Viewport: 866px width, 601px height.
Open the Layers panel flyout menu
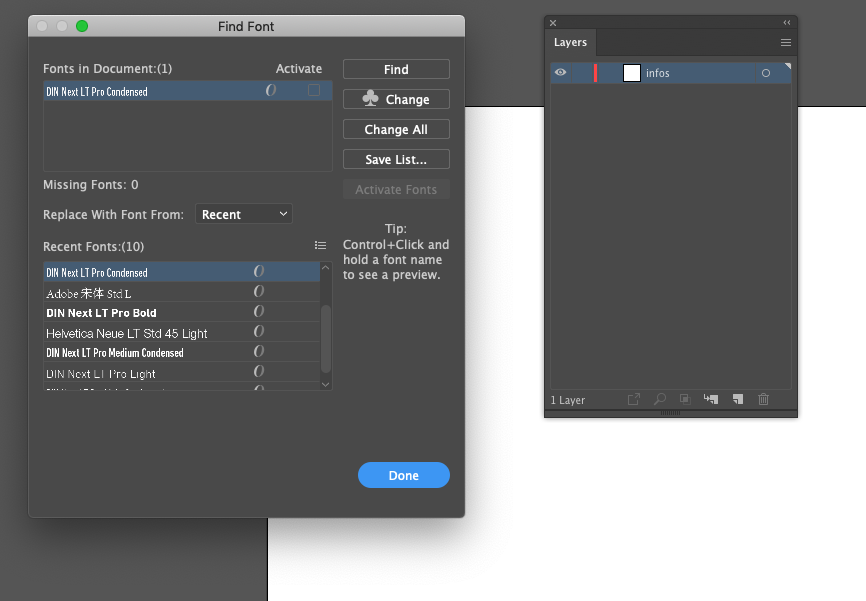[x=786, y=43]
